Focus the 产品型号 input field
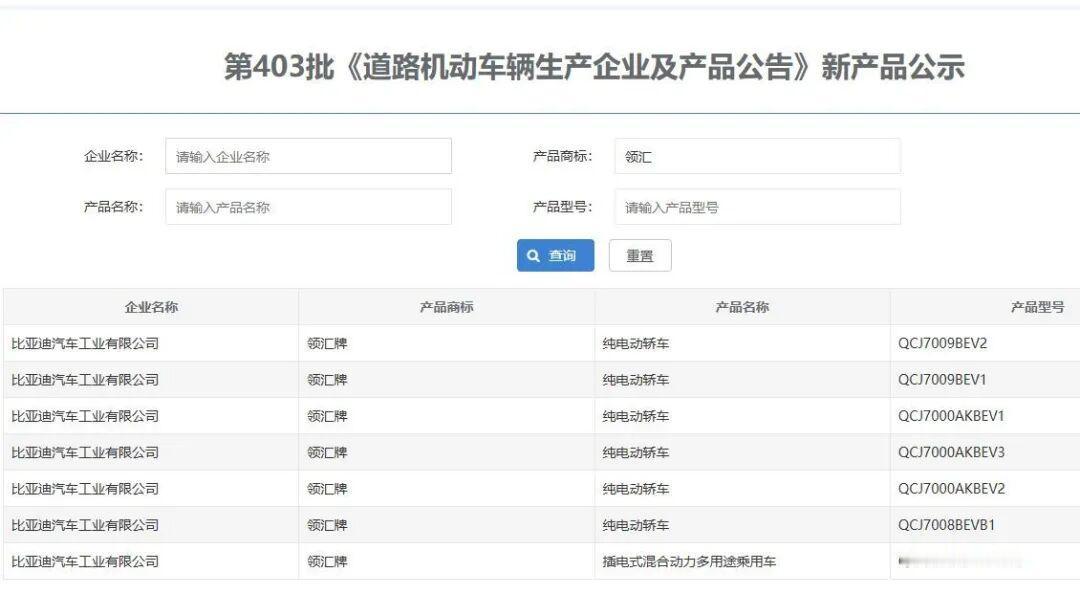1080x594 pixels. (x=758, y=207)
